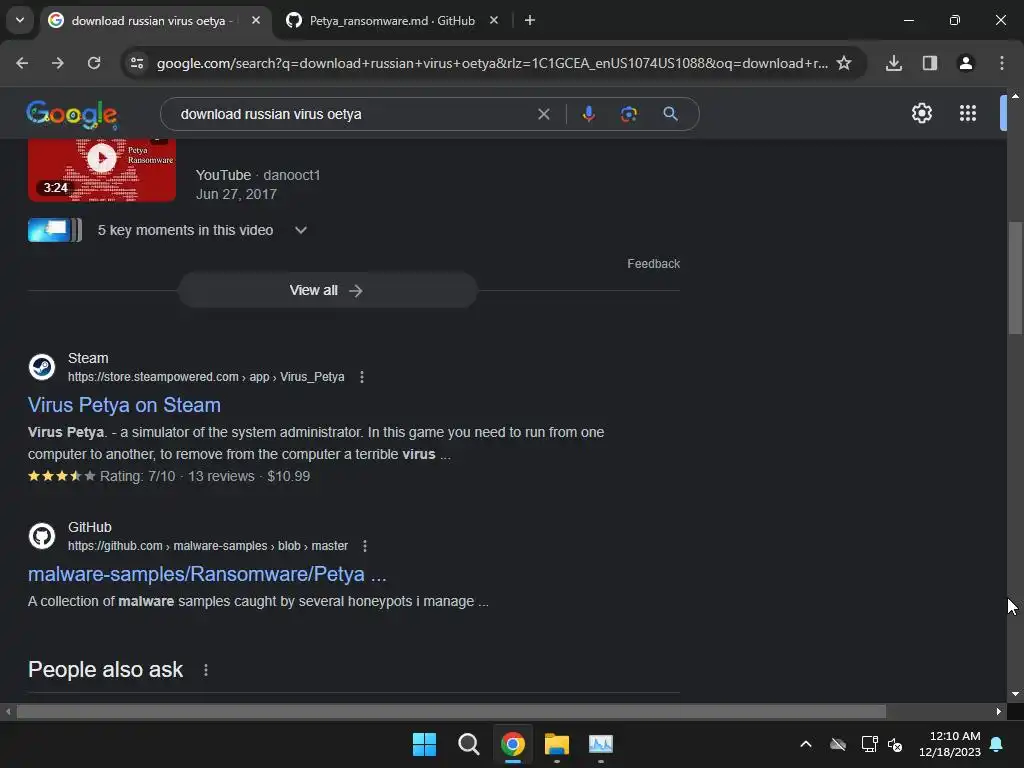Open a new browser tab
The width and height of the screenshot is (1024, 768).
[530, 20]
